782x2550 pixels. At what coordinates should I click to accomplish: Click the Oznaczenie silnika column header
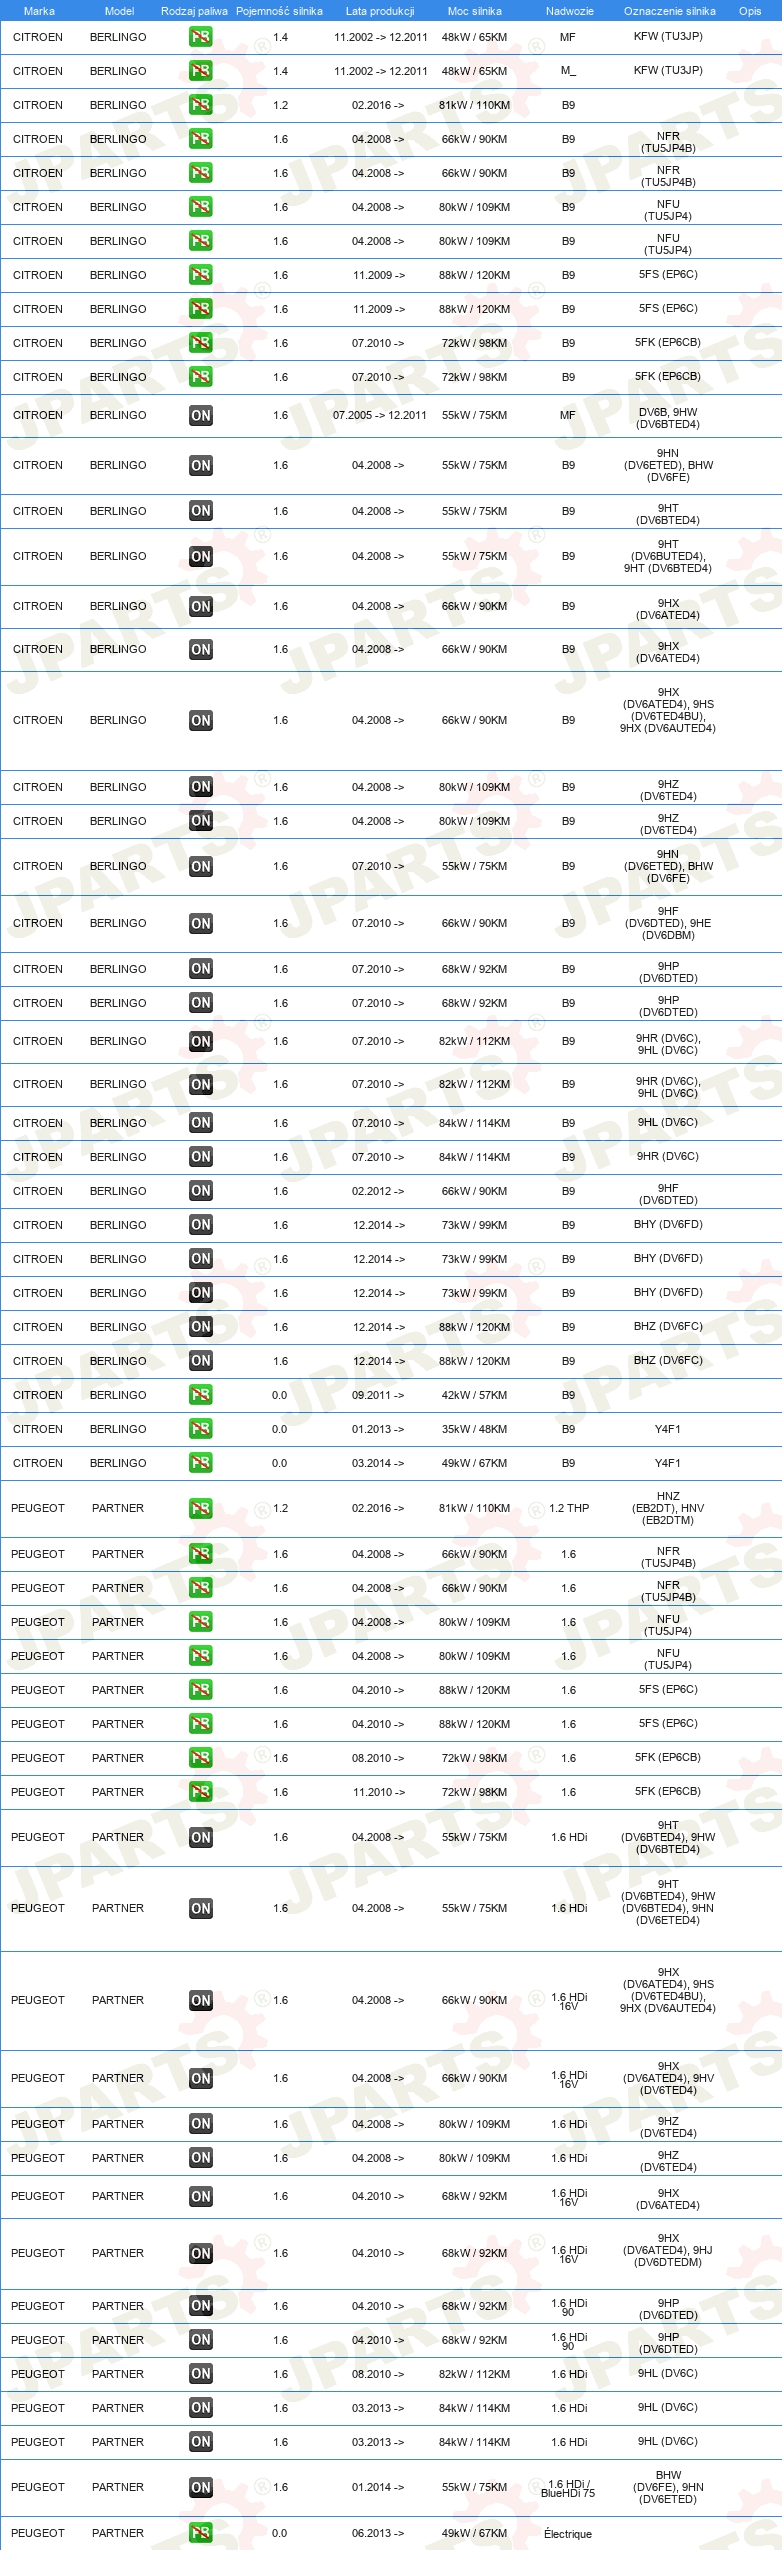point(669,11)
